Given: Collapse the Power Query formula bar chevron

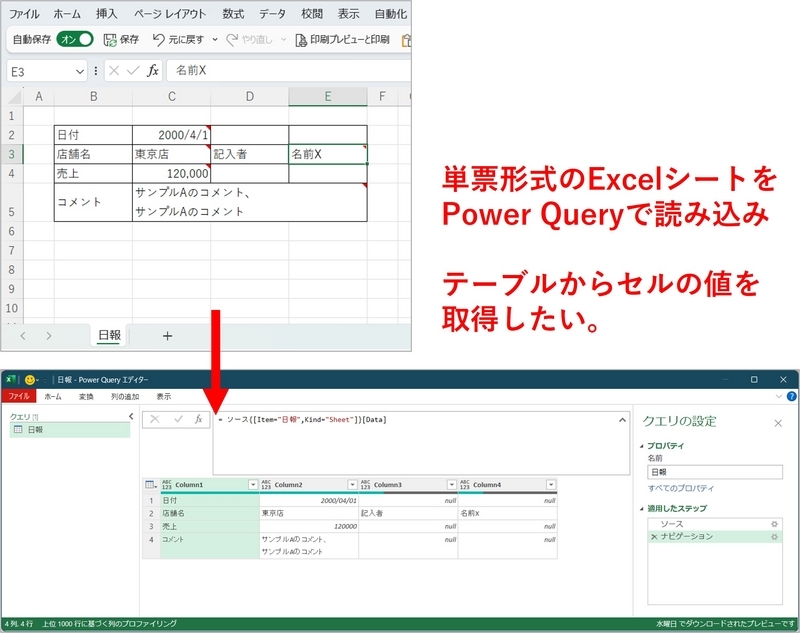Looking at the screenshot, I should (622, 420).
